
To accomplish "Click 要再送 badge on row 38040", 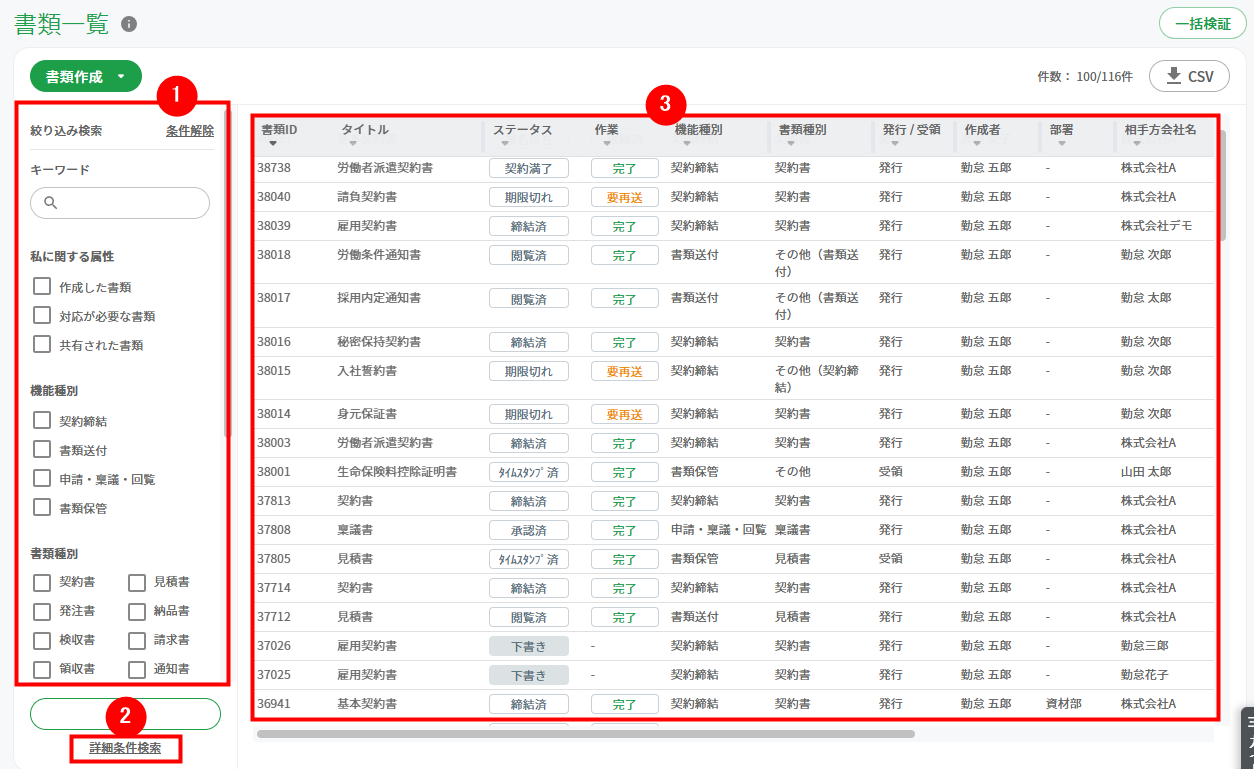I will tap(625, 197).
